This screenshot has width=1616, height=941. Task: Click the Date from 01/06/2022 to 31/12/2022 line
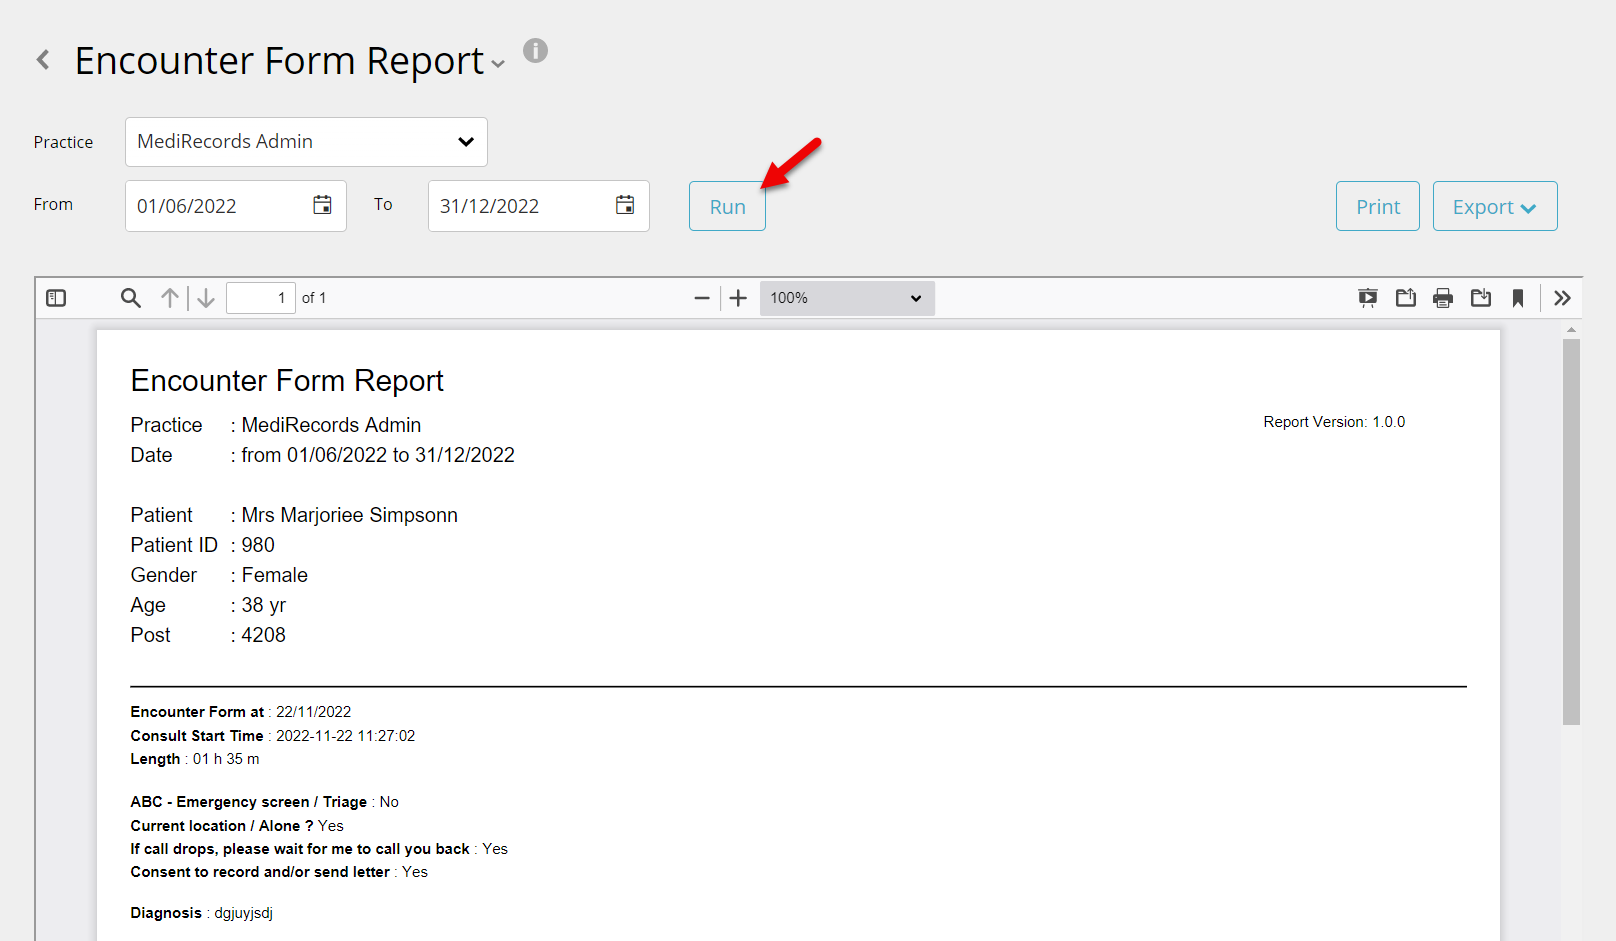(x=322, y=455)
